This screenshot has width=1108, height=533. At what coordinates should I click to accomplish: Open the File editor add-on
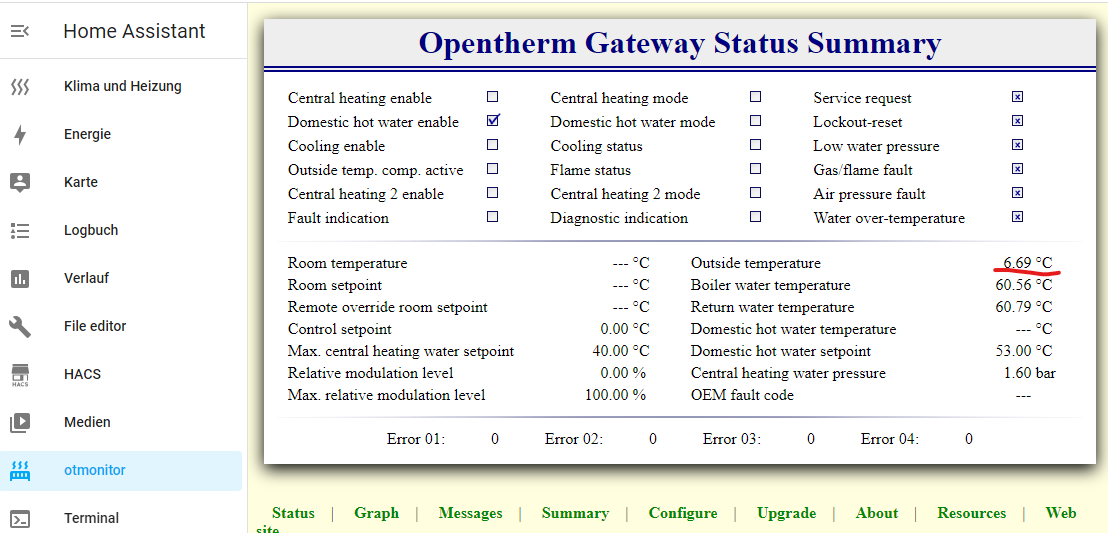tap(95, 327)
